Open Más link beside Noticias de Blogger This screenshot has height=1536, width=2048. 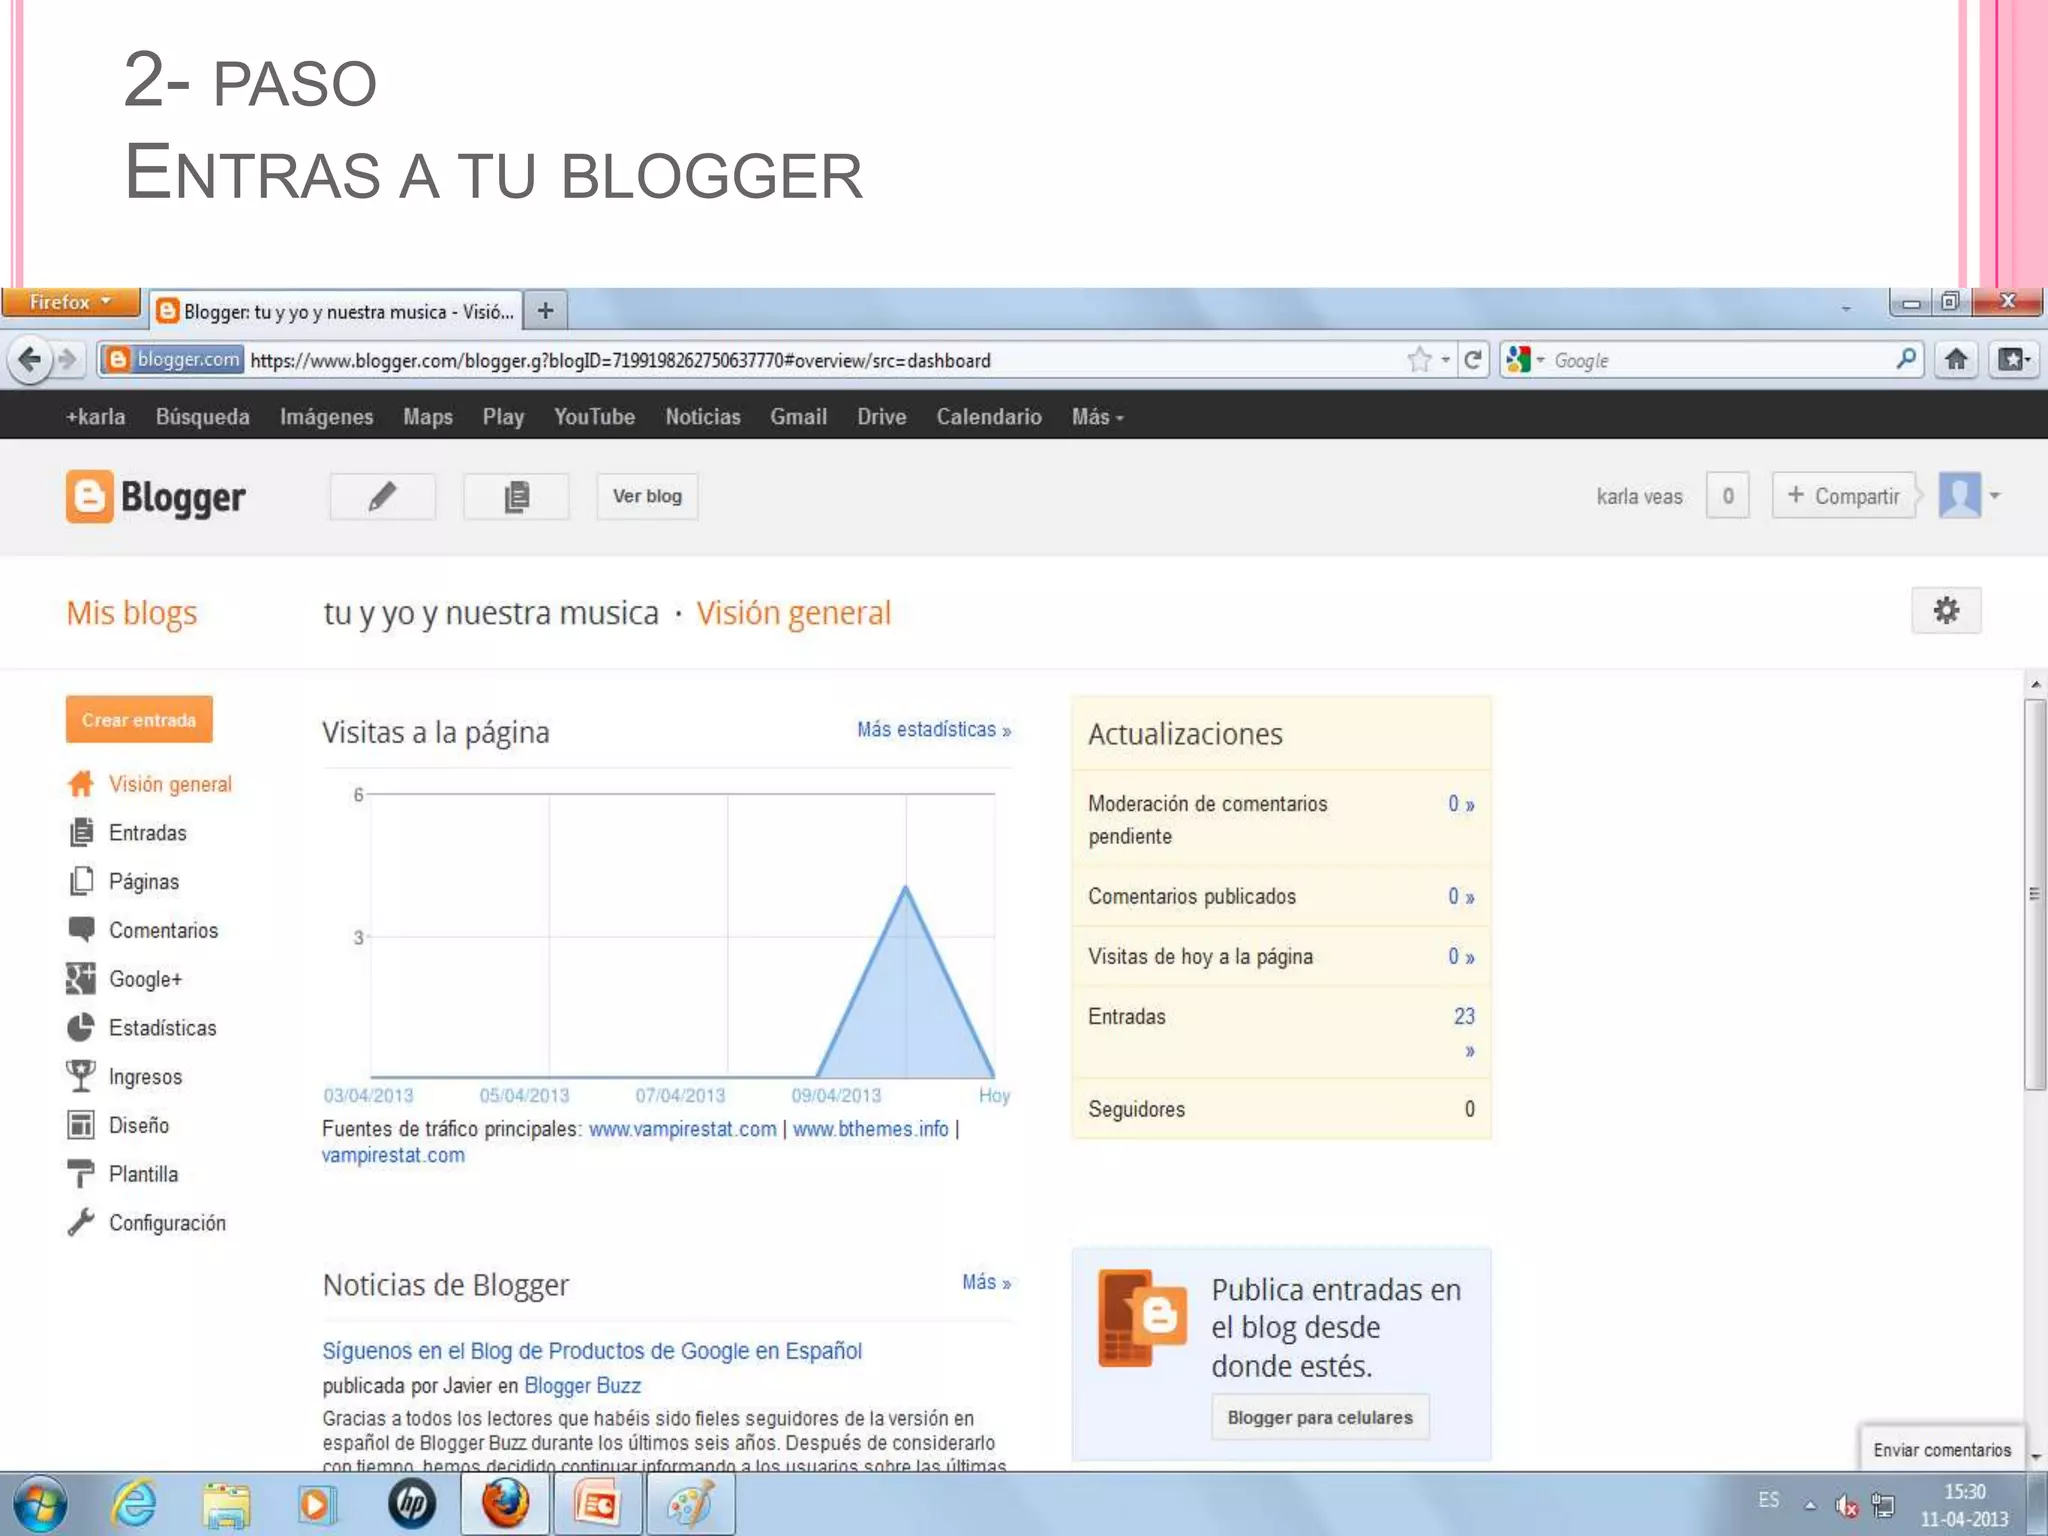[986, 1282]
